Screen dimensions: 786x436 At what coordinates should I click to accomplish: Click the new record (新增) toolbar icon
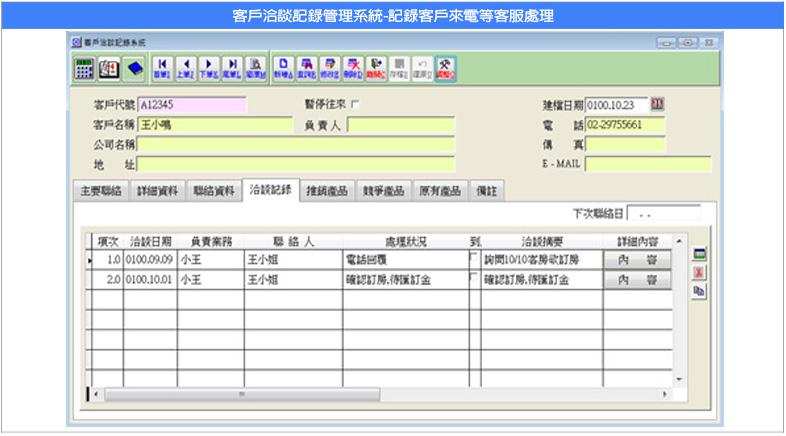coord(283,68)
